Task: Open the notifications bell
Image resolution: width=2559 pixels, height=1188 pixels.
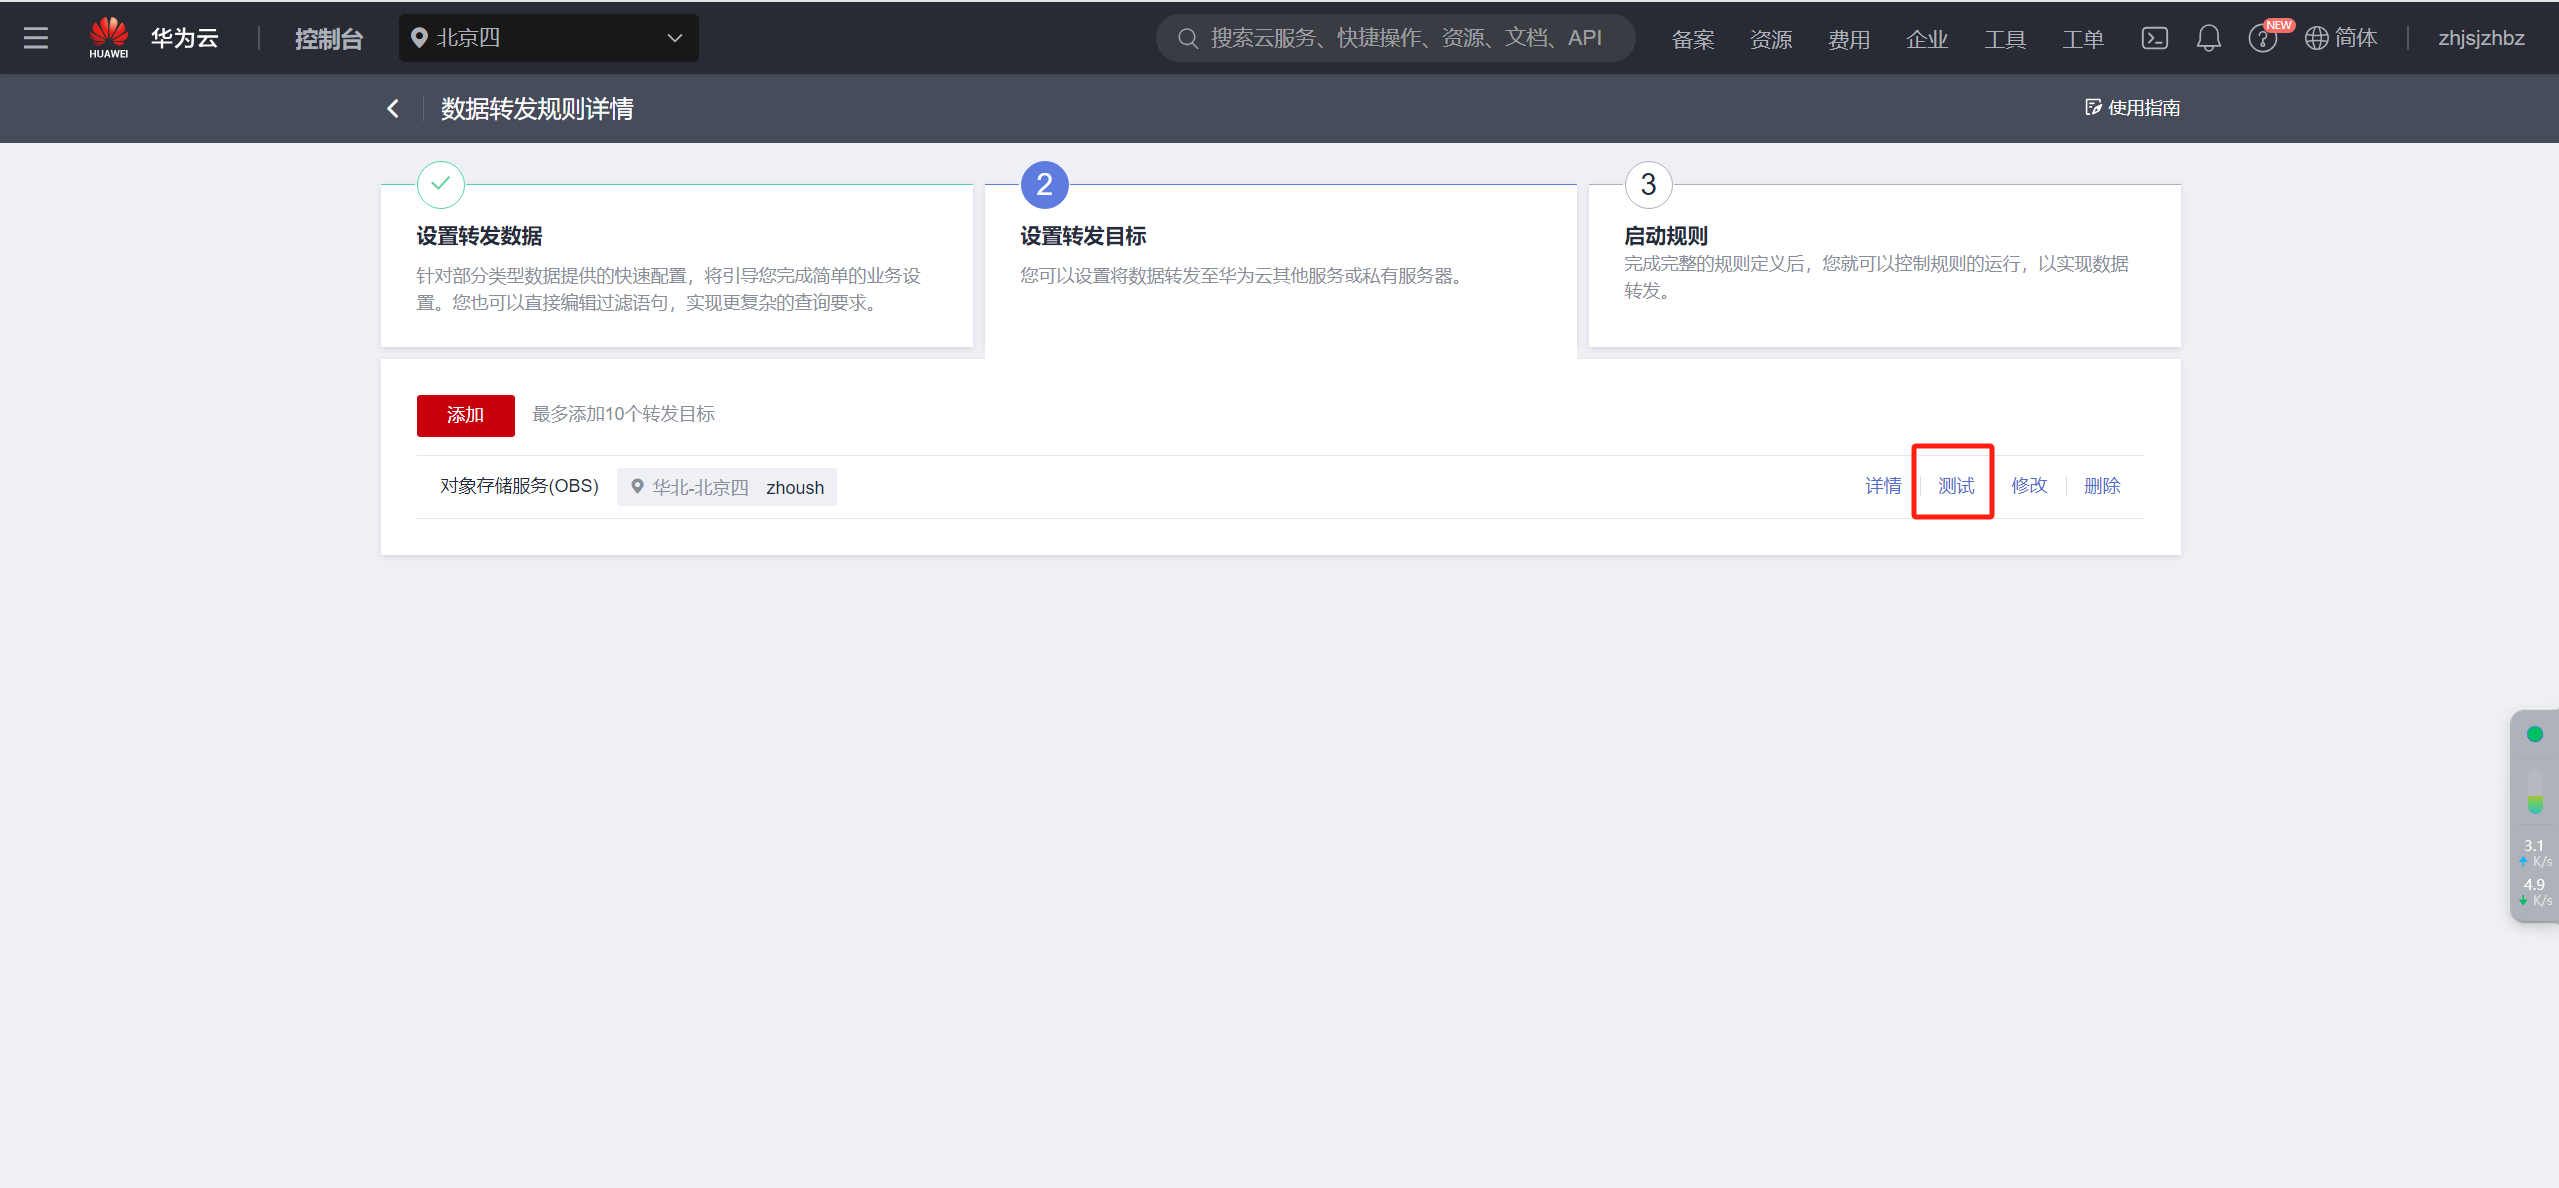Action: (x=2208, y=38)
